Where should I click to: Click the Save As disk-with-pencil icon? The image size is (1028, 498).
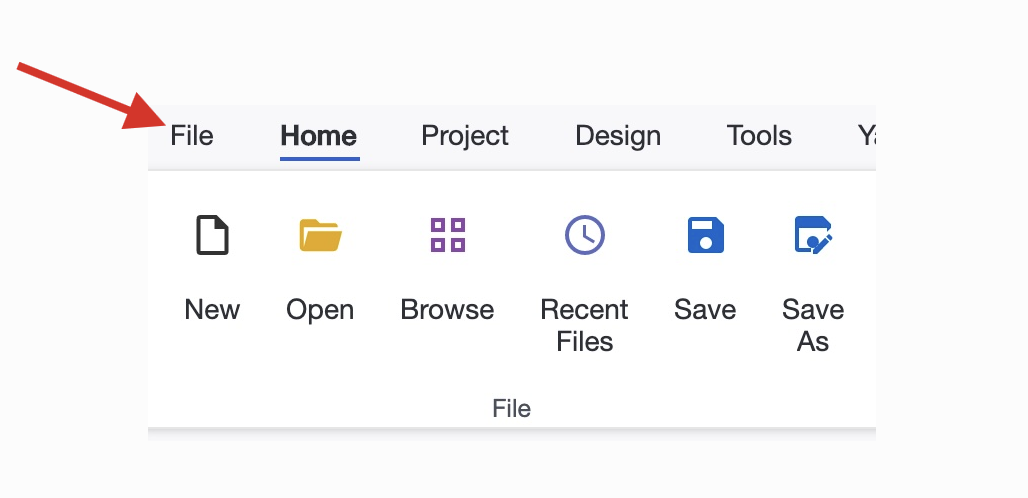(x=812, y=235)
